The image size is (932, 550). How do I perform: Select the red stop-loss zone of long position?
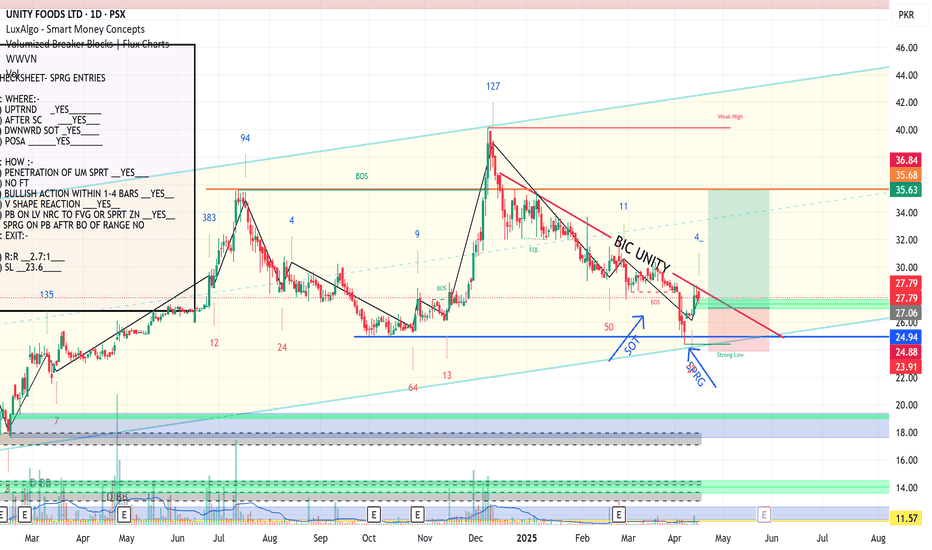coord(739,330)
